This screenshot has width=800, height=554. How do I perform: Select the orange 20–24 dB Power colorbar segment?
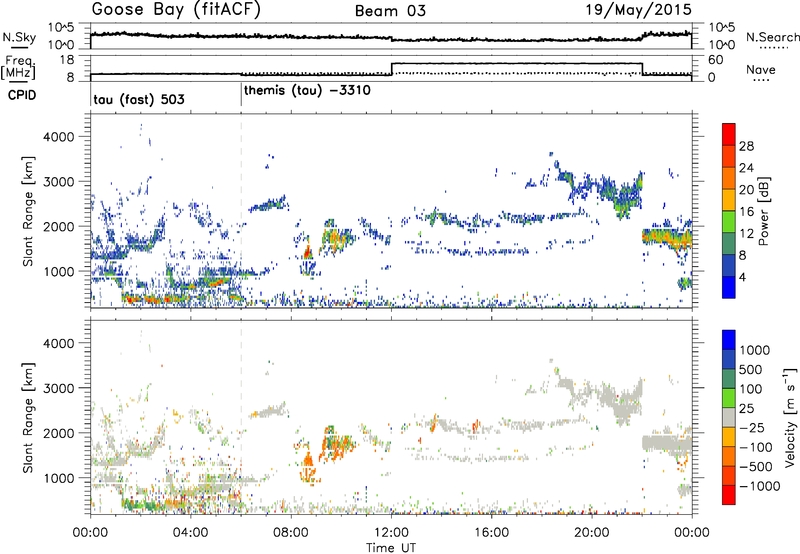point(729,177)
